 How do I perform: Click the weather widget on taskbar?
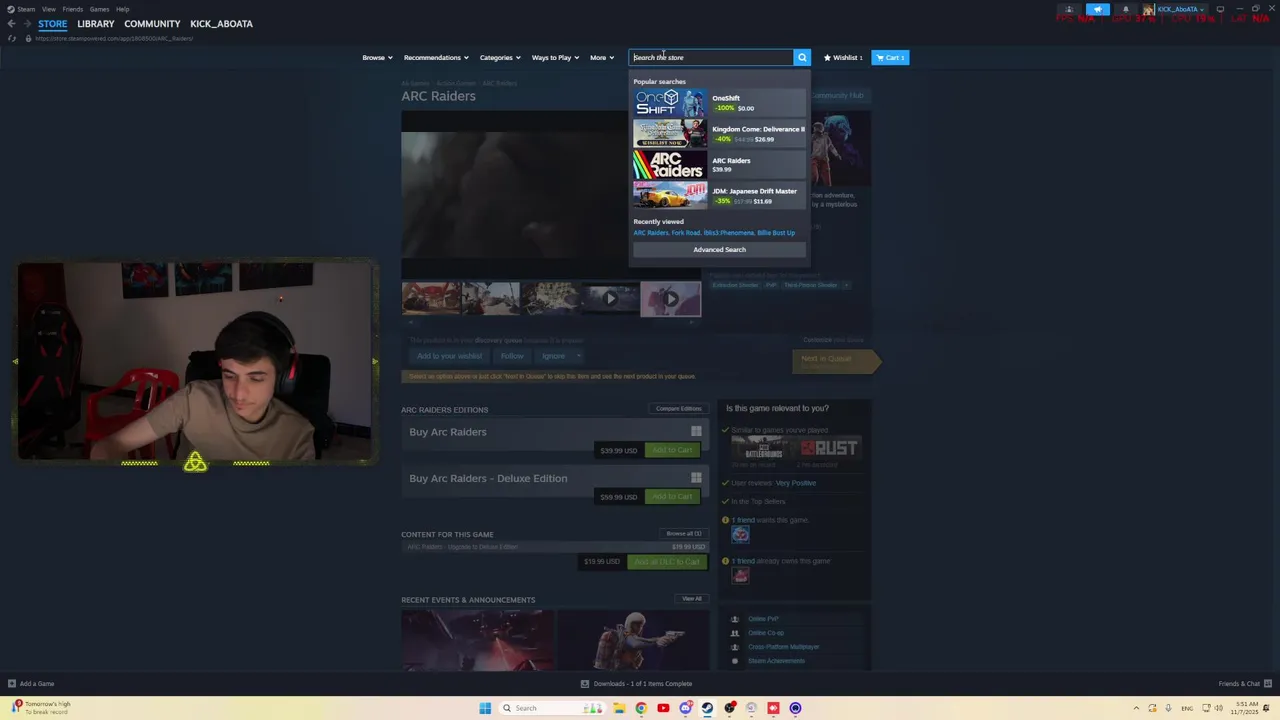[40, 708]
